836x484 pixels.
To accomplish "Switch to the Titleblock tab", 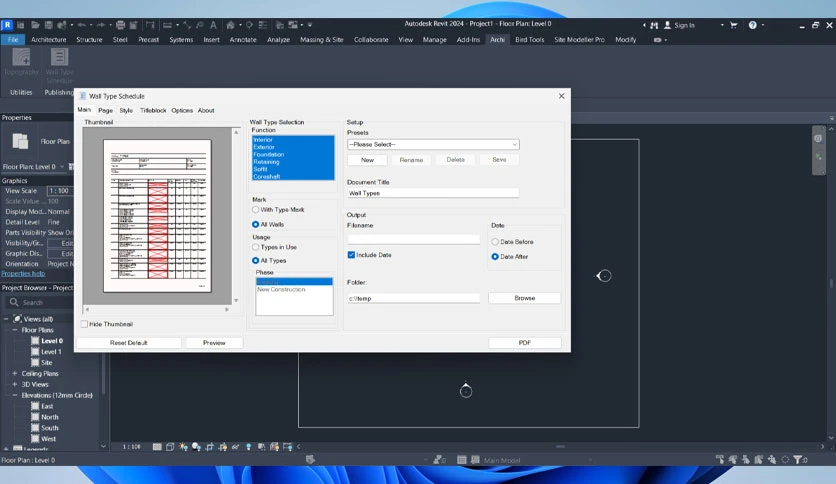I will (153, 110).
